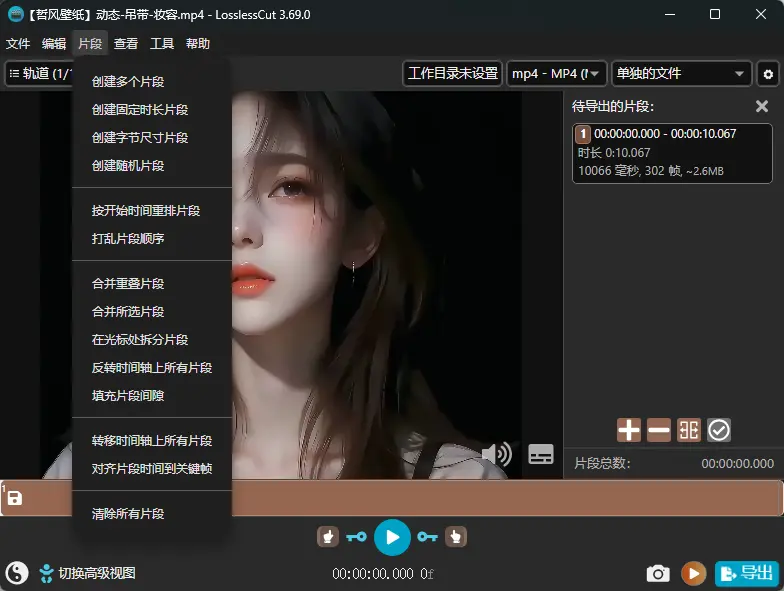Play the video

[x=392, y=537]
